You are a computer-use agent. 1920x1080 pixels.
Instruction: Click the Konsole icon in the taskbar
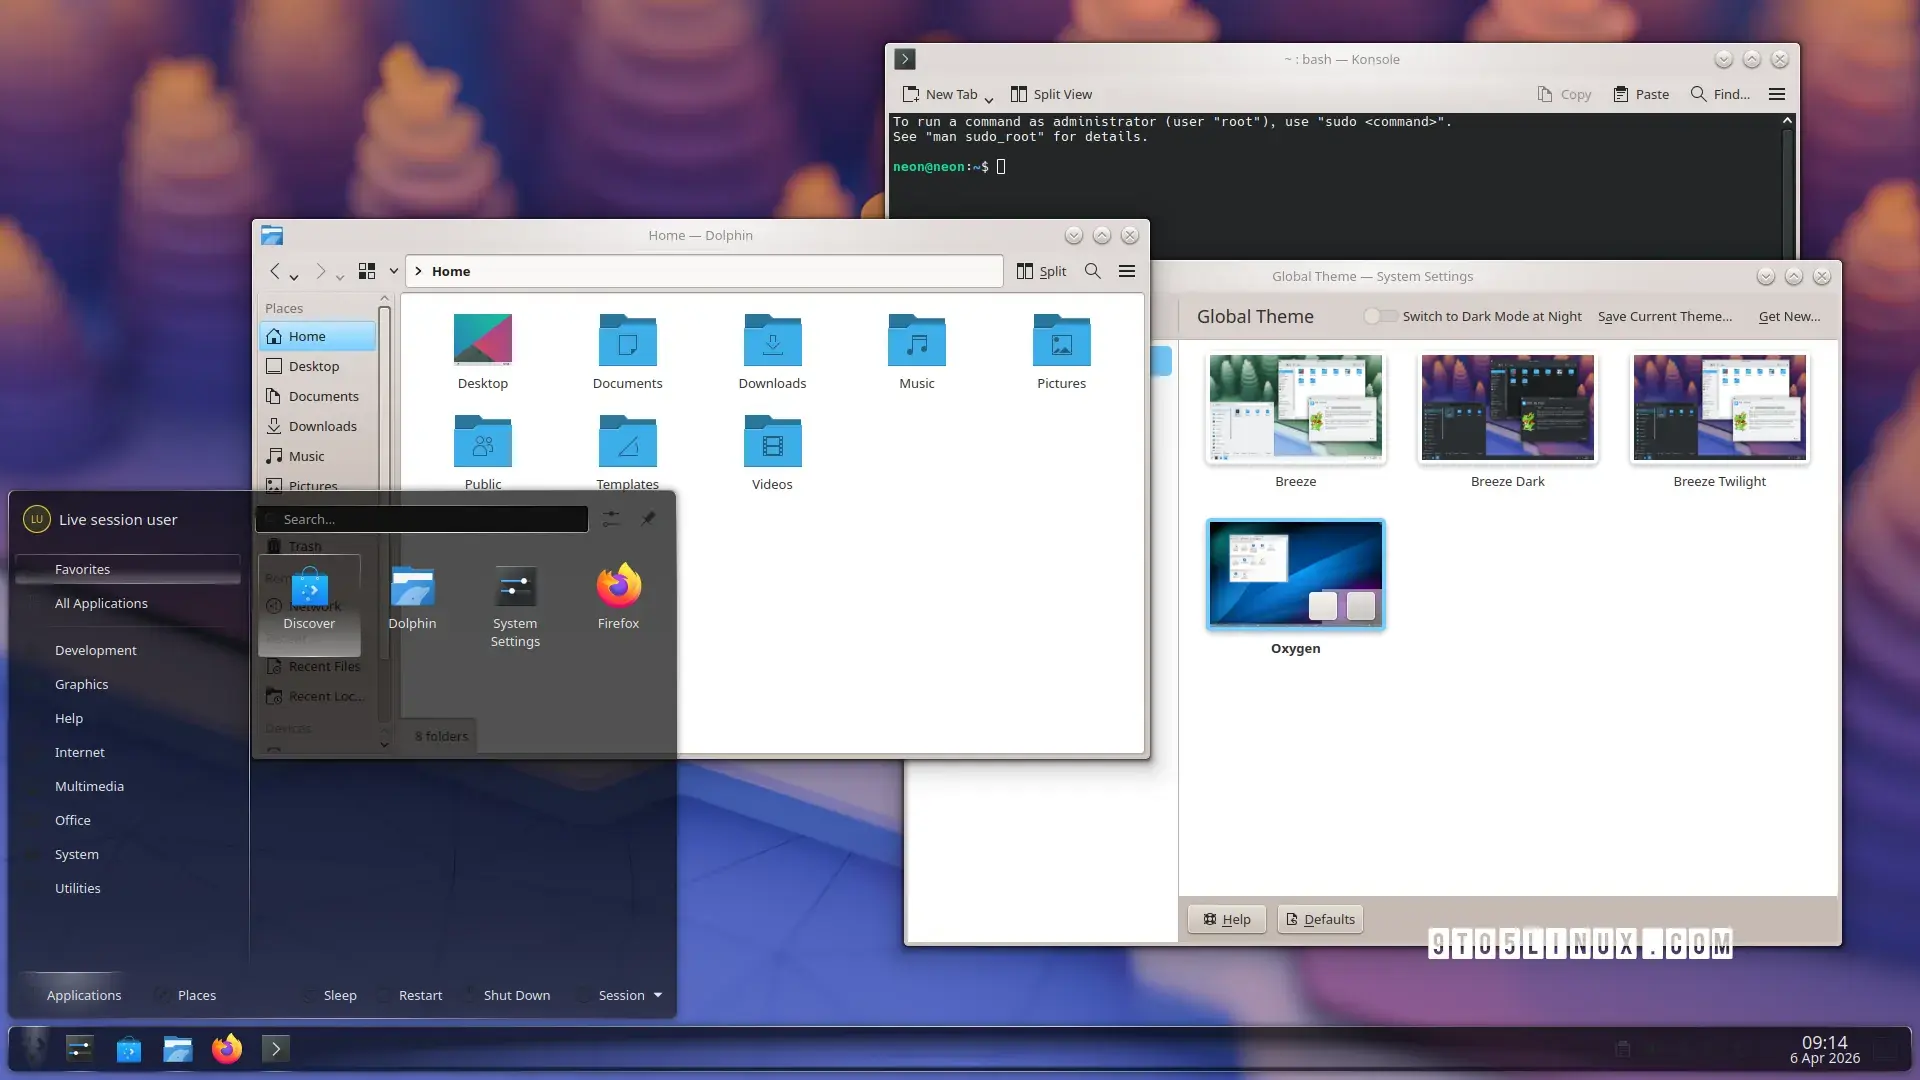pos(276,1048)
